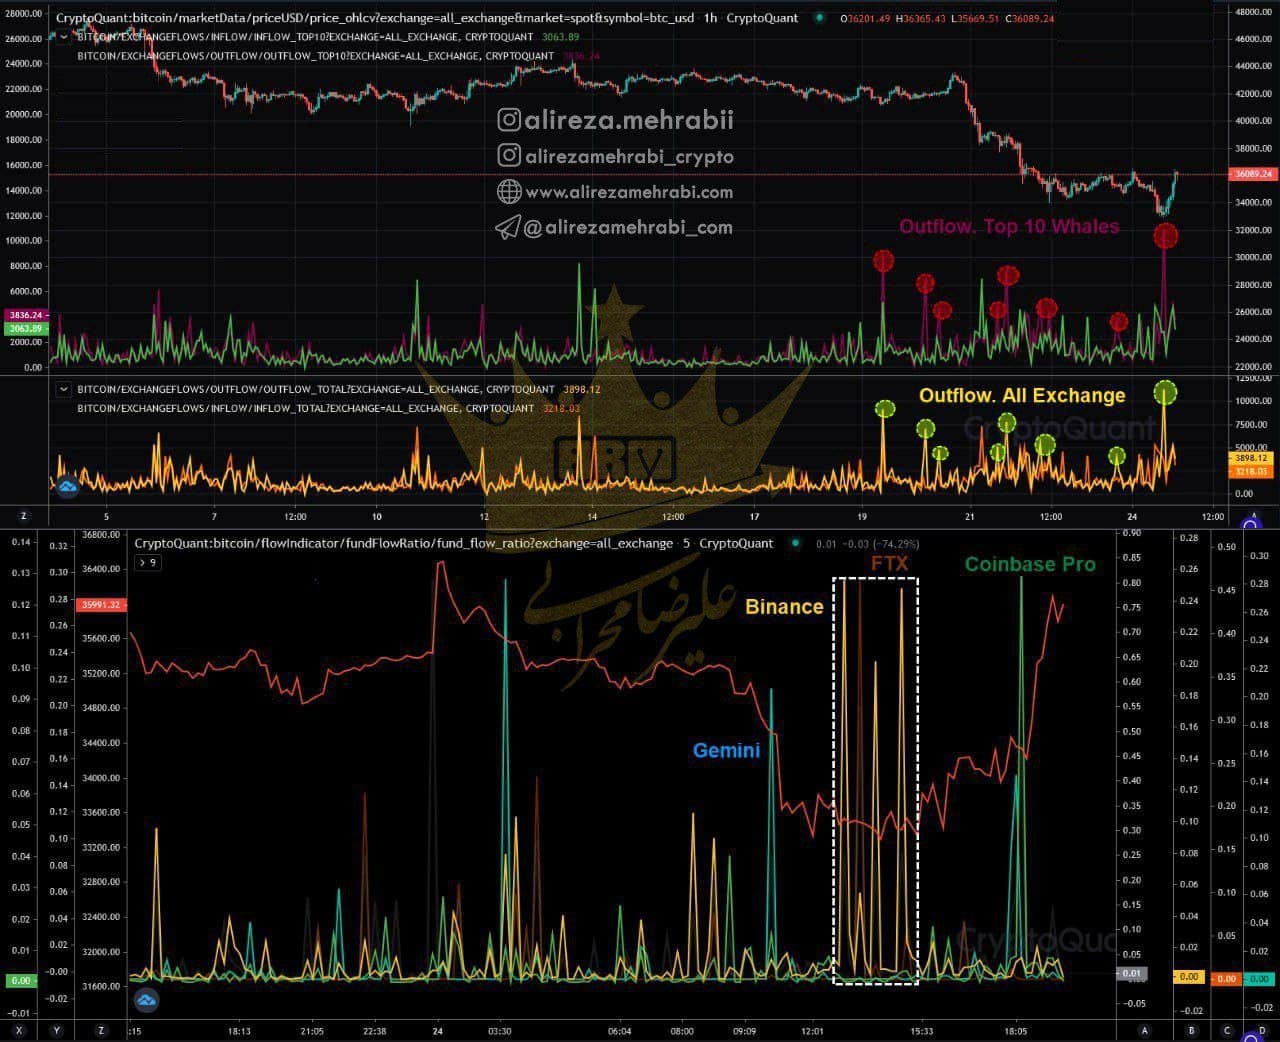The height and width of the screenshot is (1042, 1280).
Task: Expand the hidden 9 indicators legend
Action: click(147, 562)
